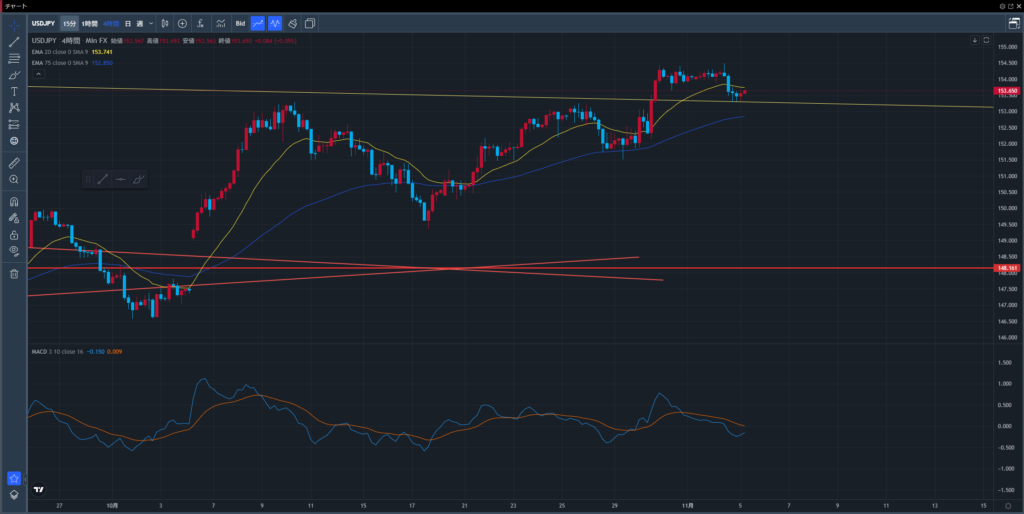Select the trend line drawing tool
The width and height of the screenshot is (1024, 514).
pyautogui.click(x=14, y=42)
